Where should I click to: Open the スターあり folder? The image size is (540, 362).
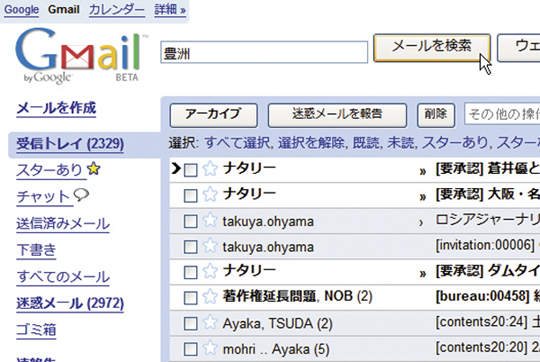click(50, 170)
